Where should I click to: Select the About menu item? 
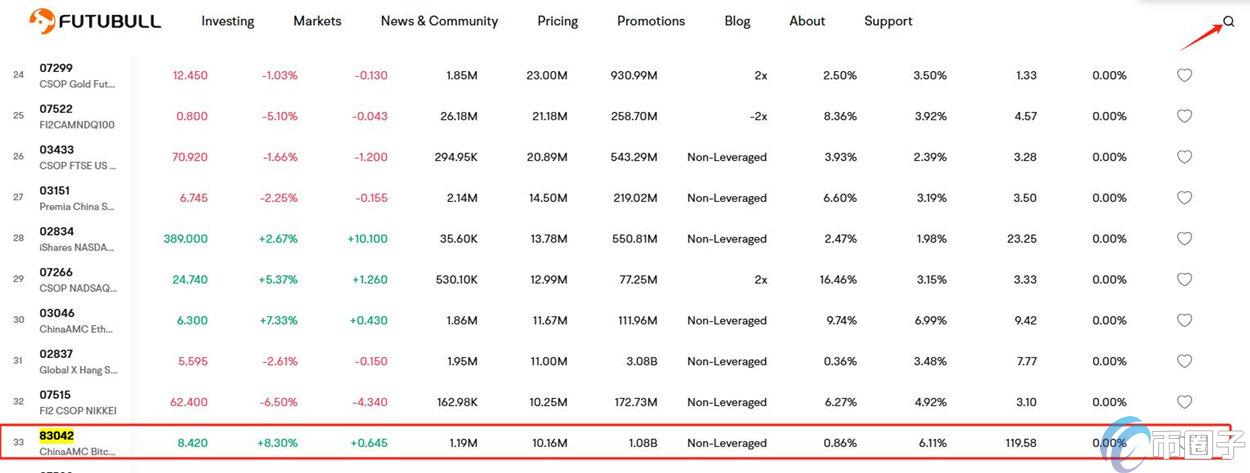[x=807, y=21]
